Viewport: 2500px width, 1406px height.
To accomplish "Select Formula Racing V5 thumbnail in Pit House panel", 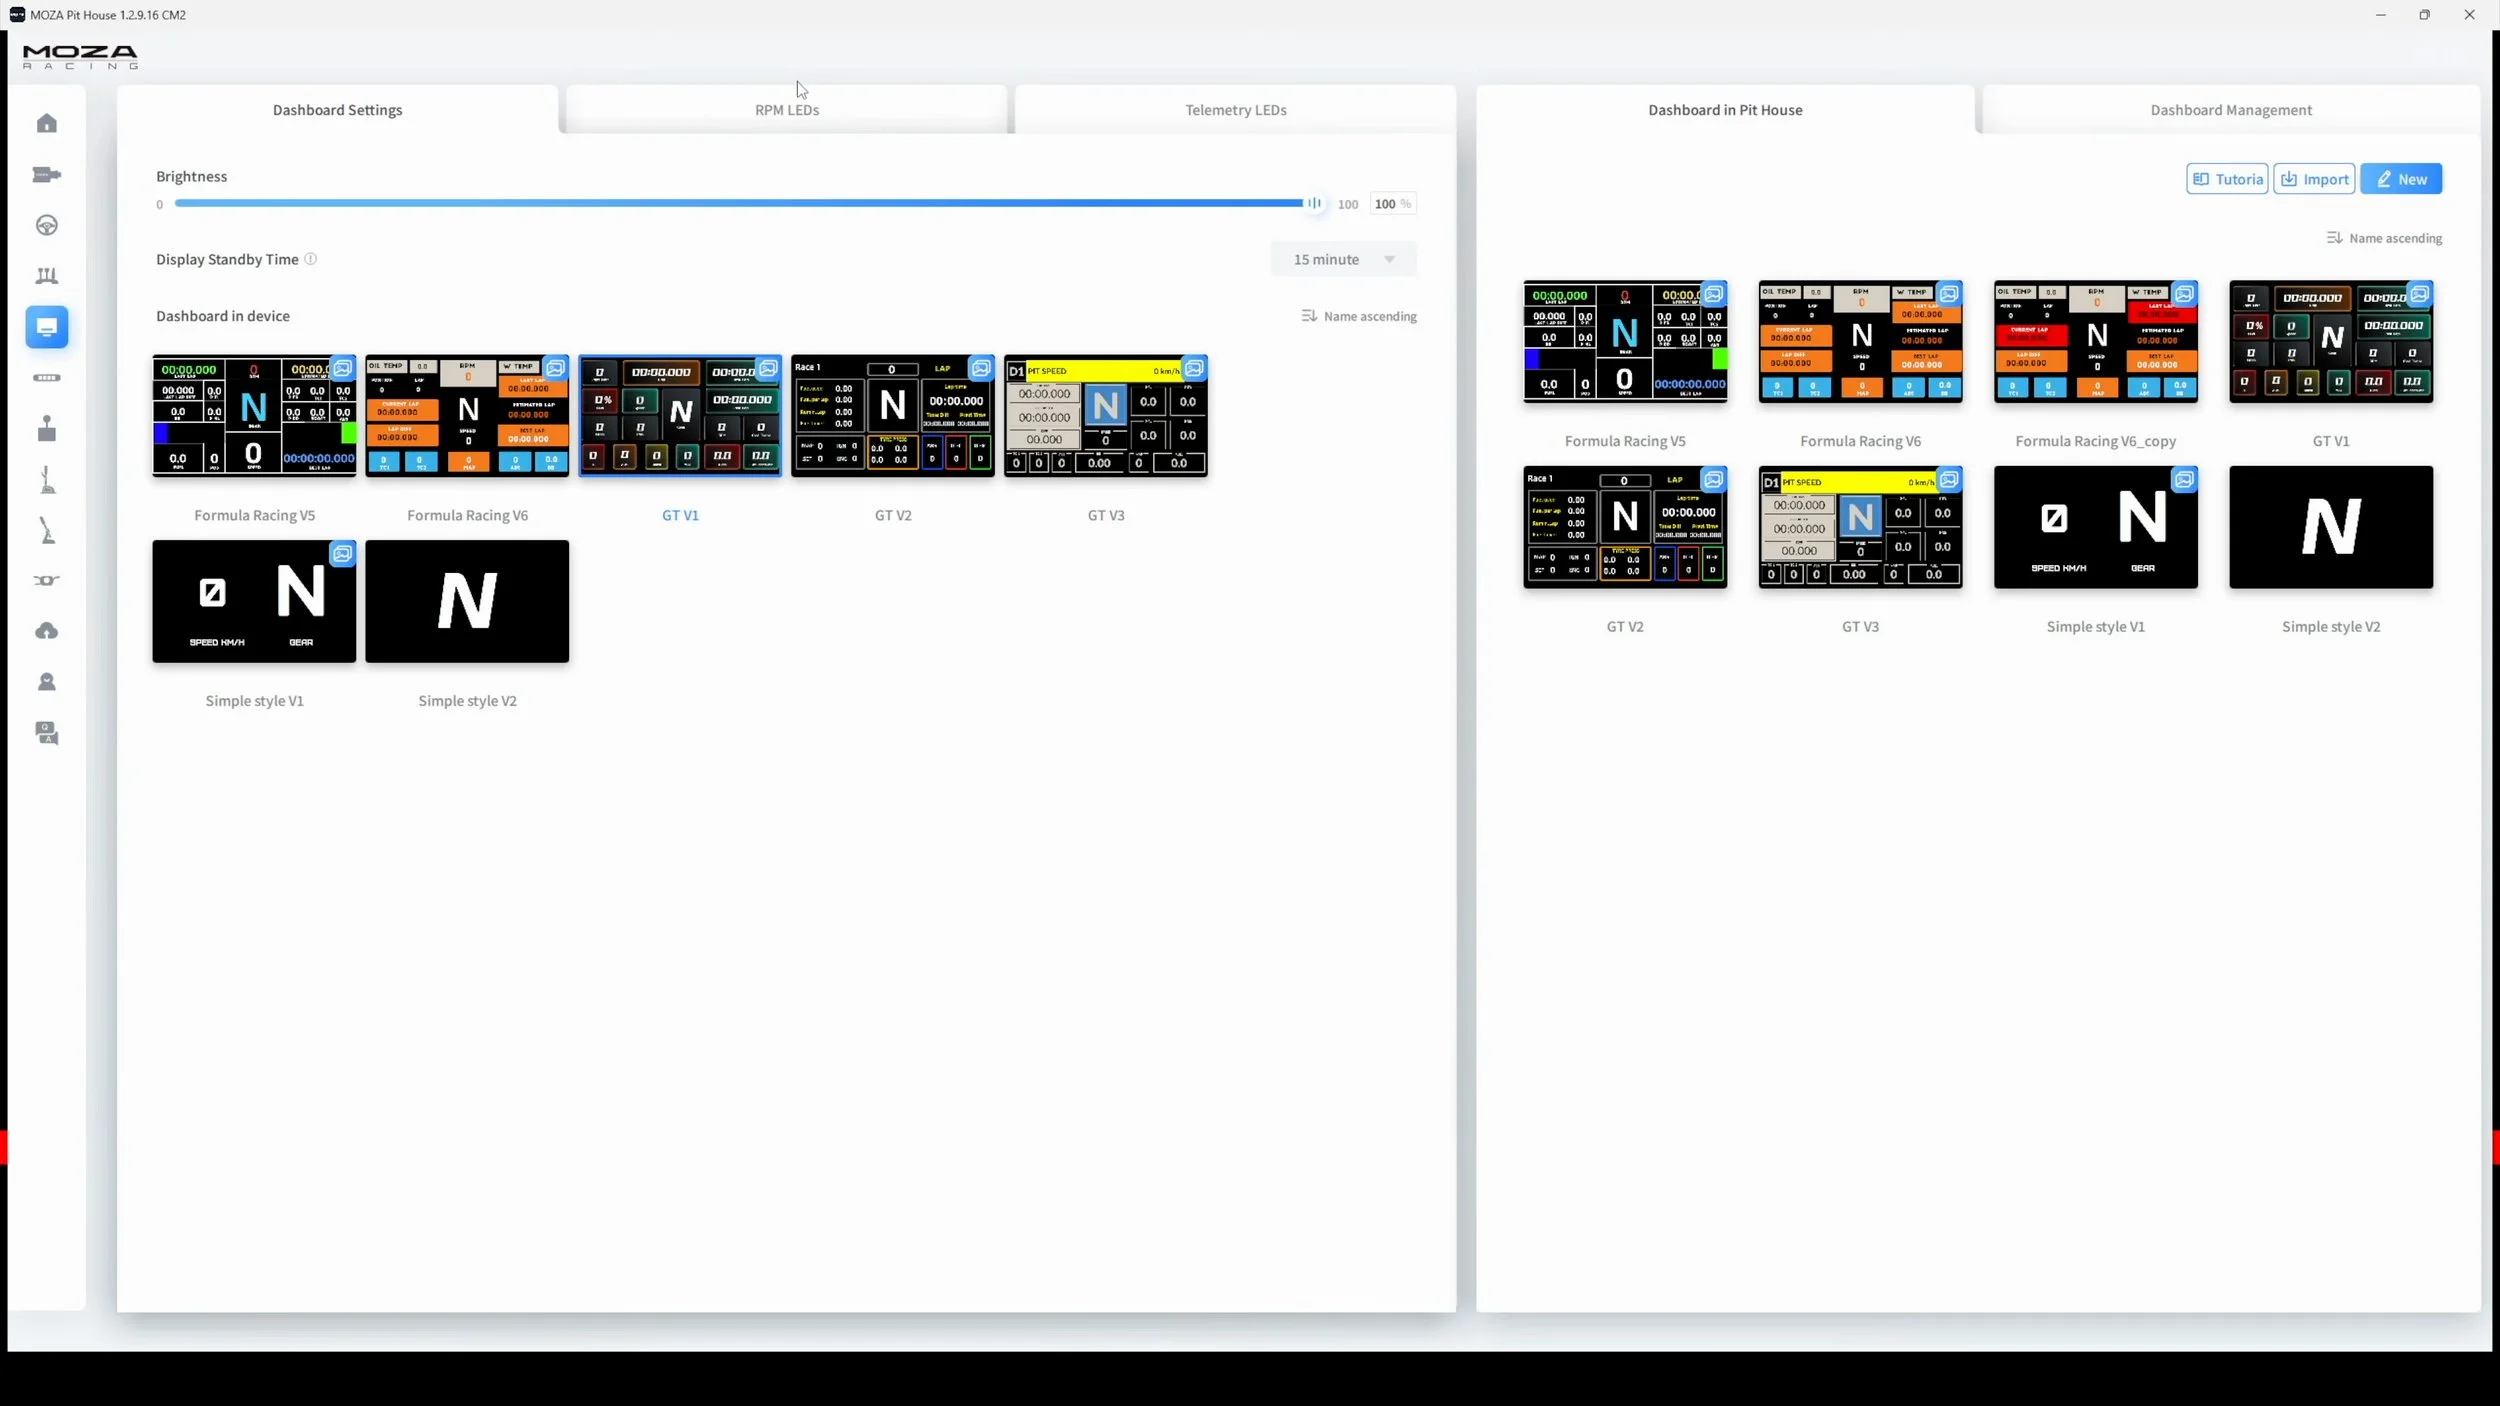I will coord(1625,341).
